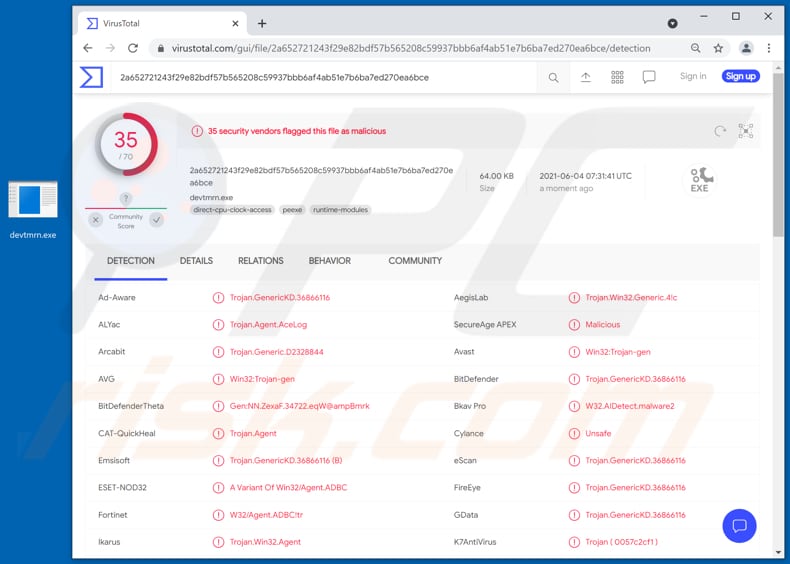Viewport: 790px width, 564px height.
Task: Reload the page with refresh icon
Action: [133, 48]
